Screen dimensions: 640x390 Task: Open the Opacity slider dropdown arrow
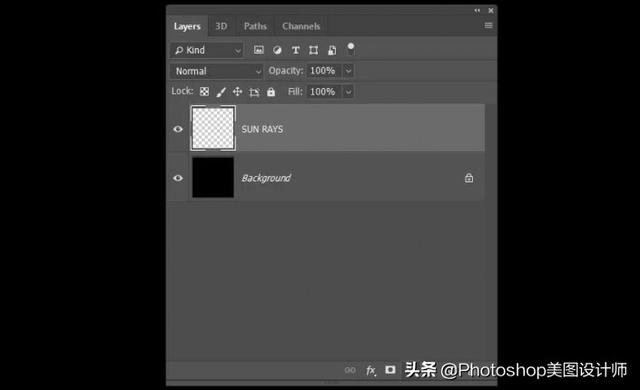click(348, 71)
